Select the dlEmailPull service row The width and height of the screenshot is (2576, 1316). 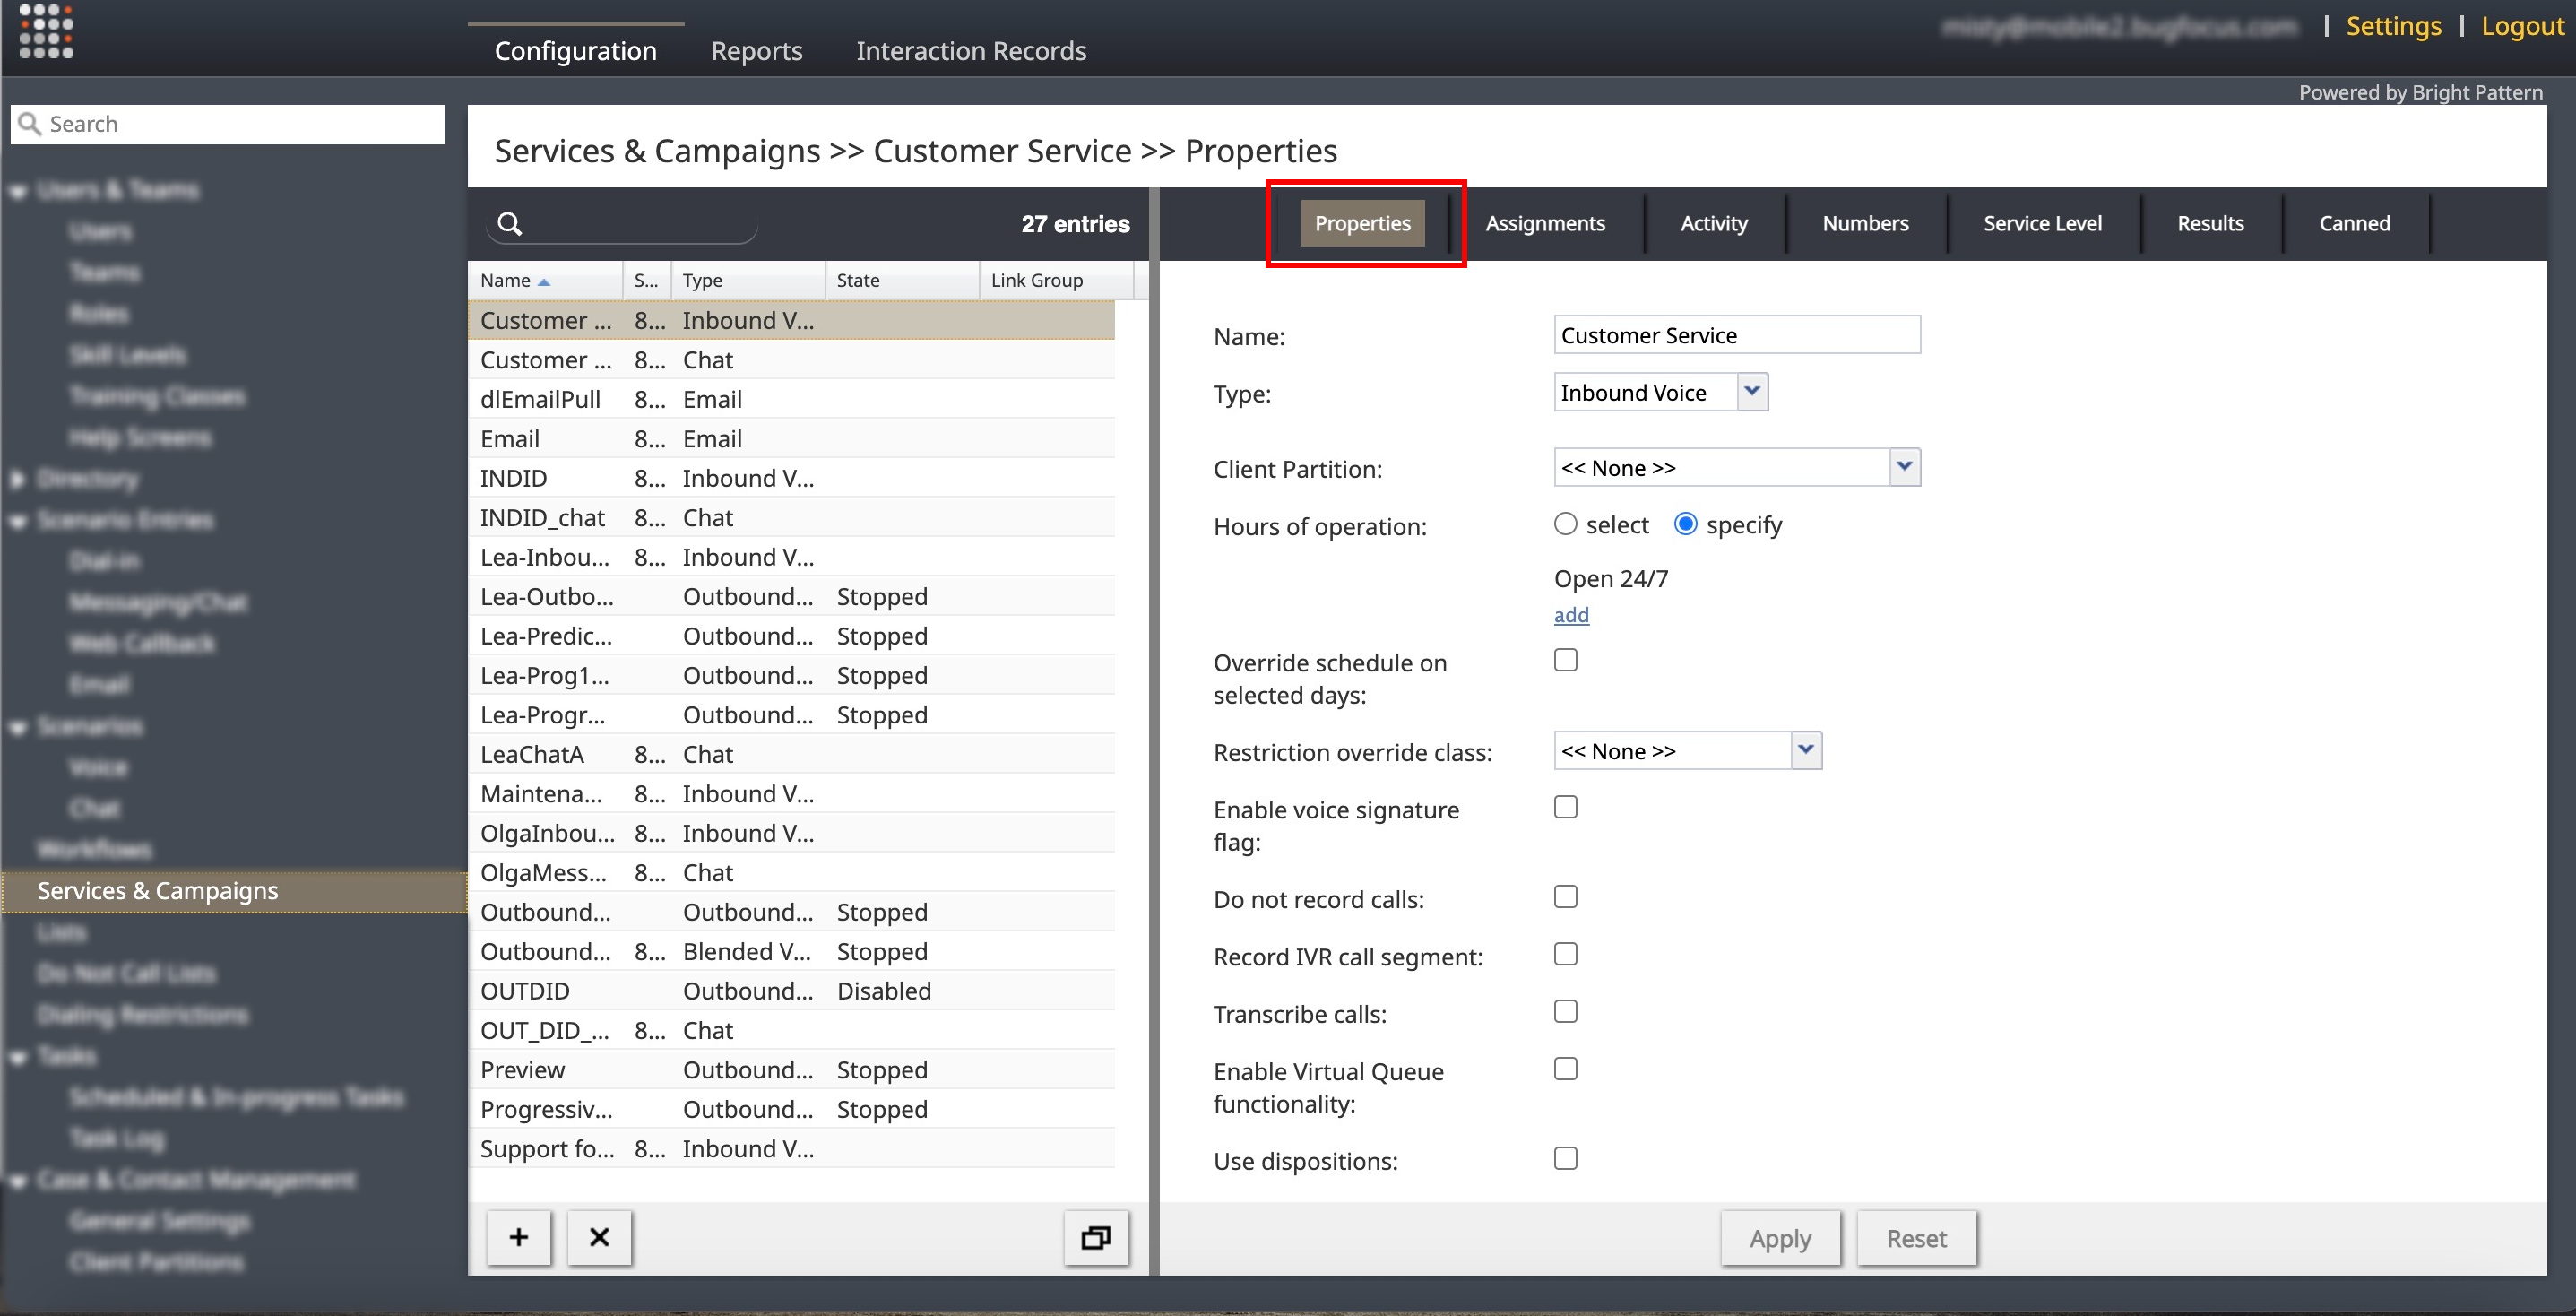(x=792, y=399)
